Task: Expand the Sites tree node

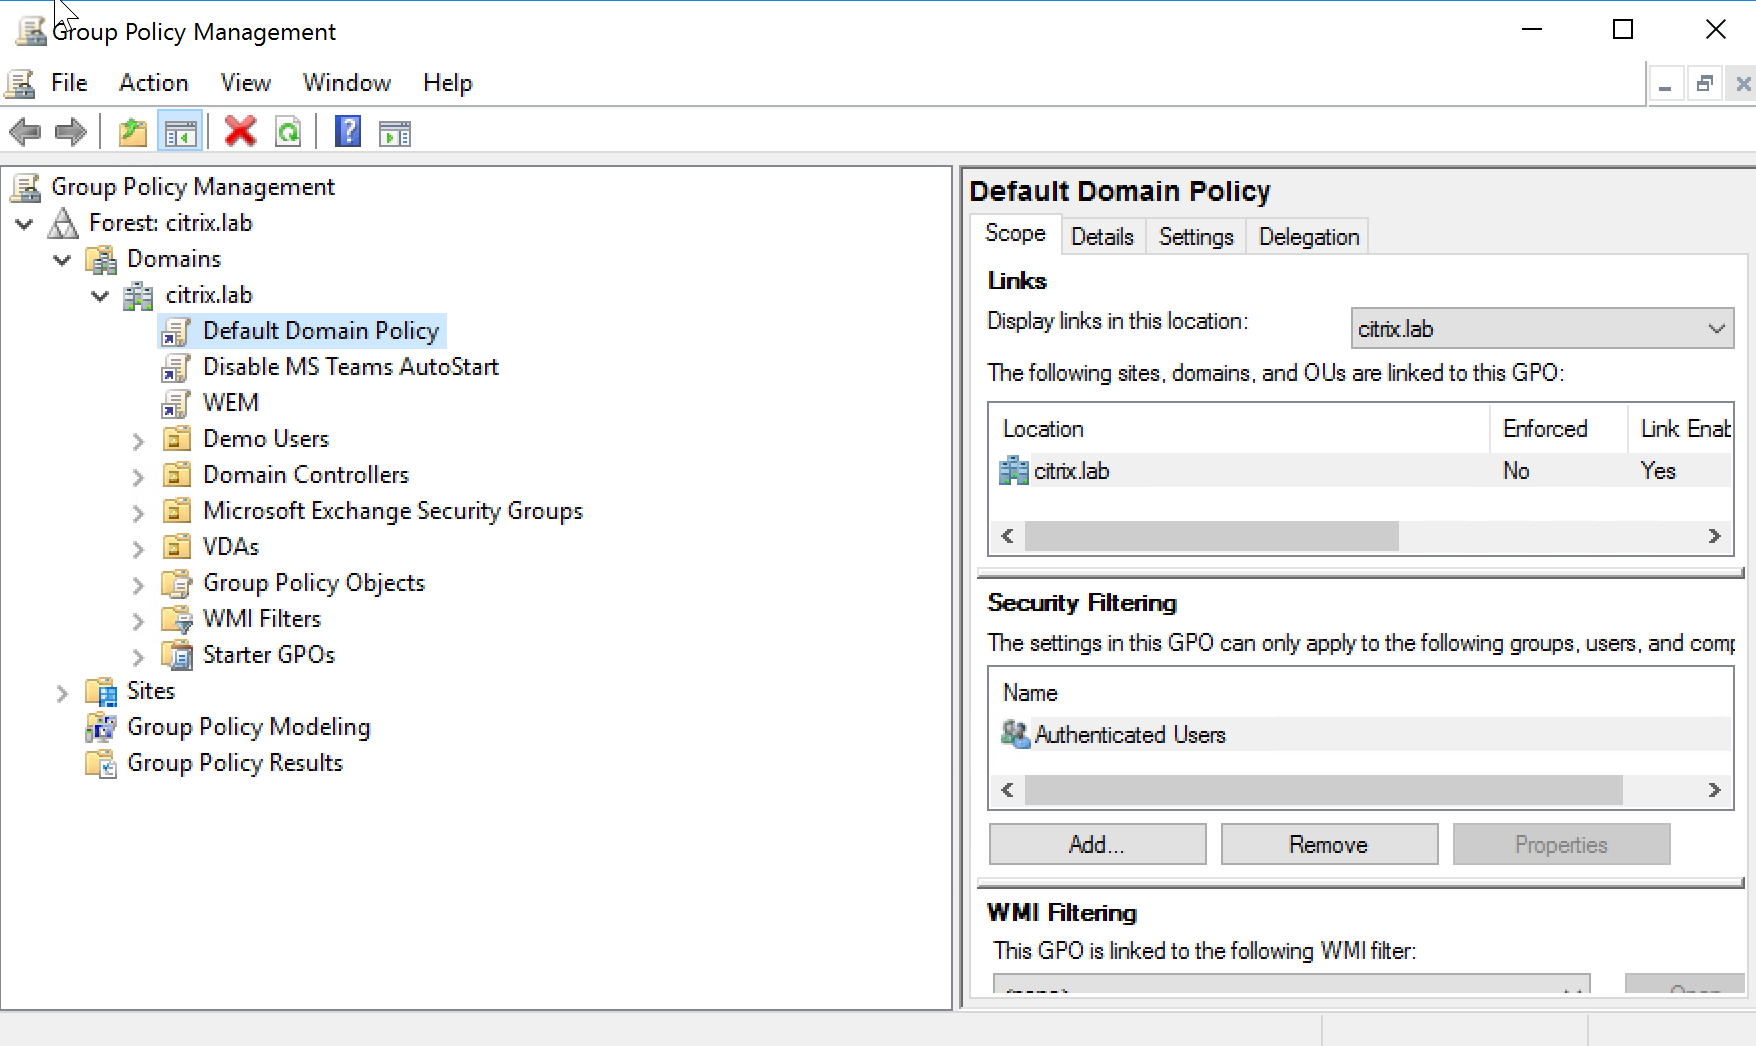Action: (61, 691)
